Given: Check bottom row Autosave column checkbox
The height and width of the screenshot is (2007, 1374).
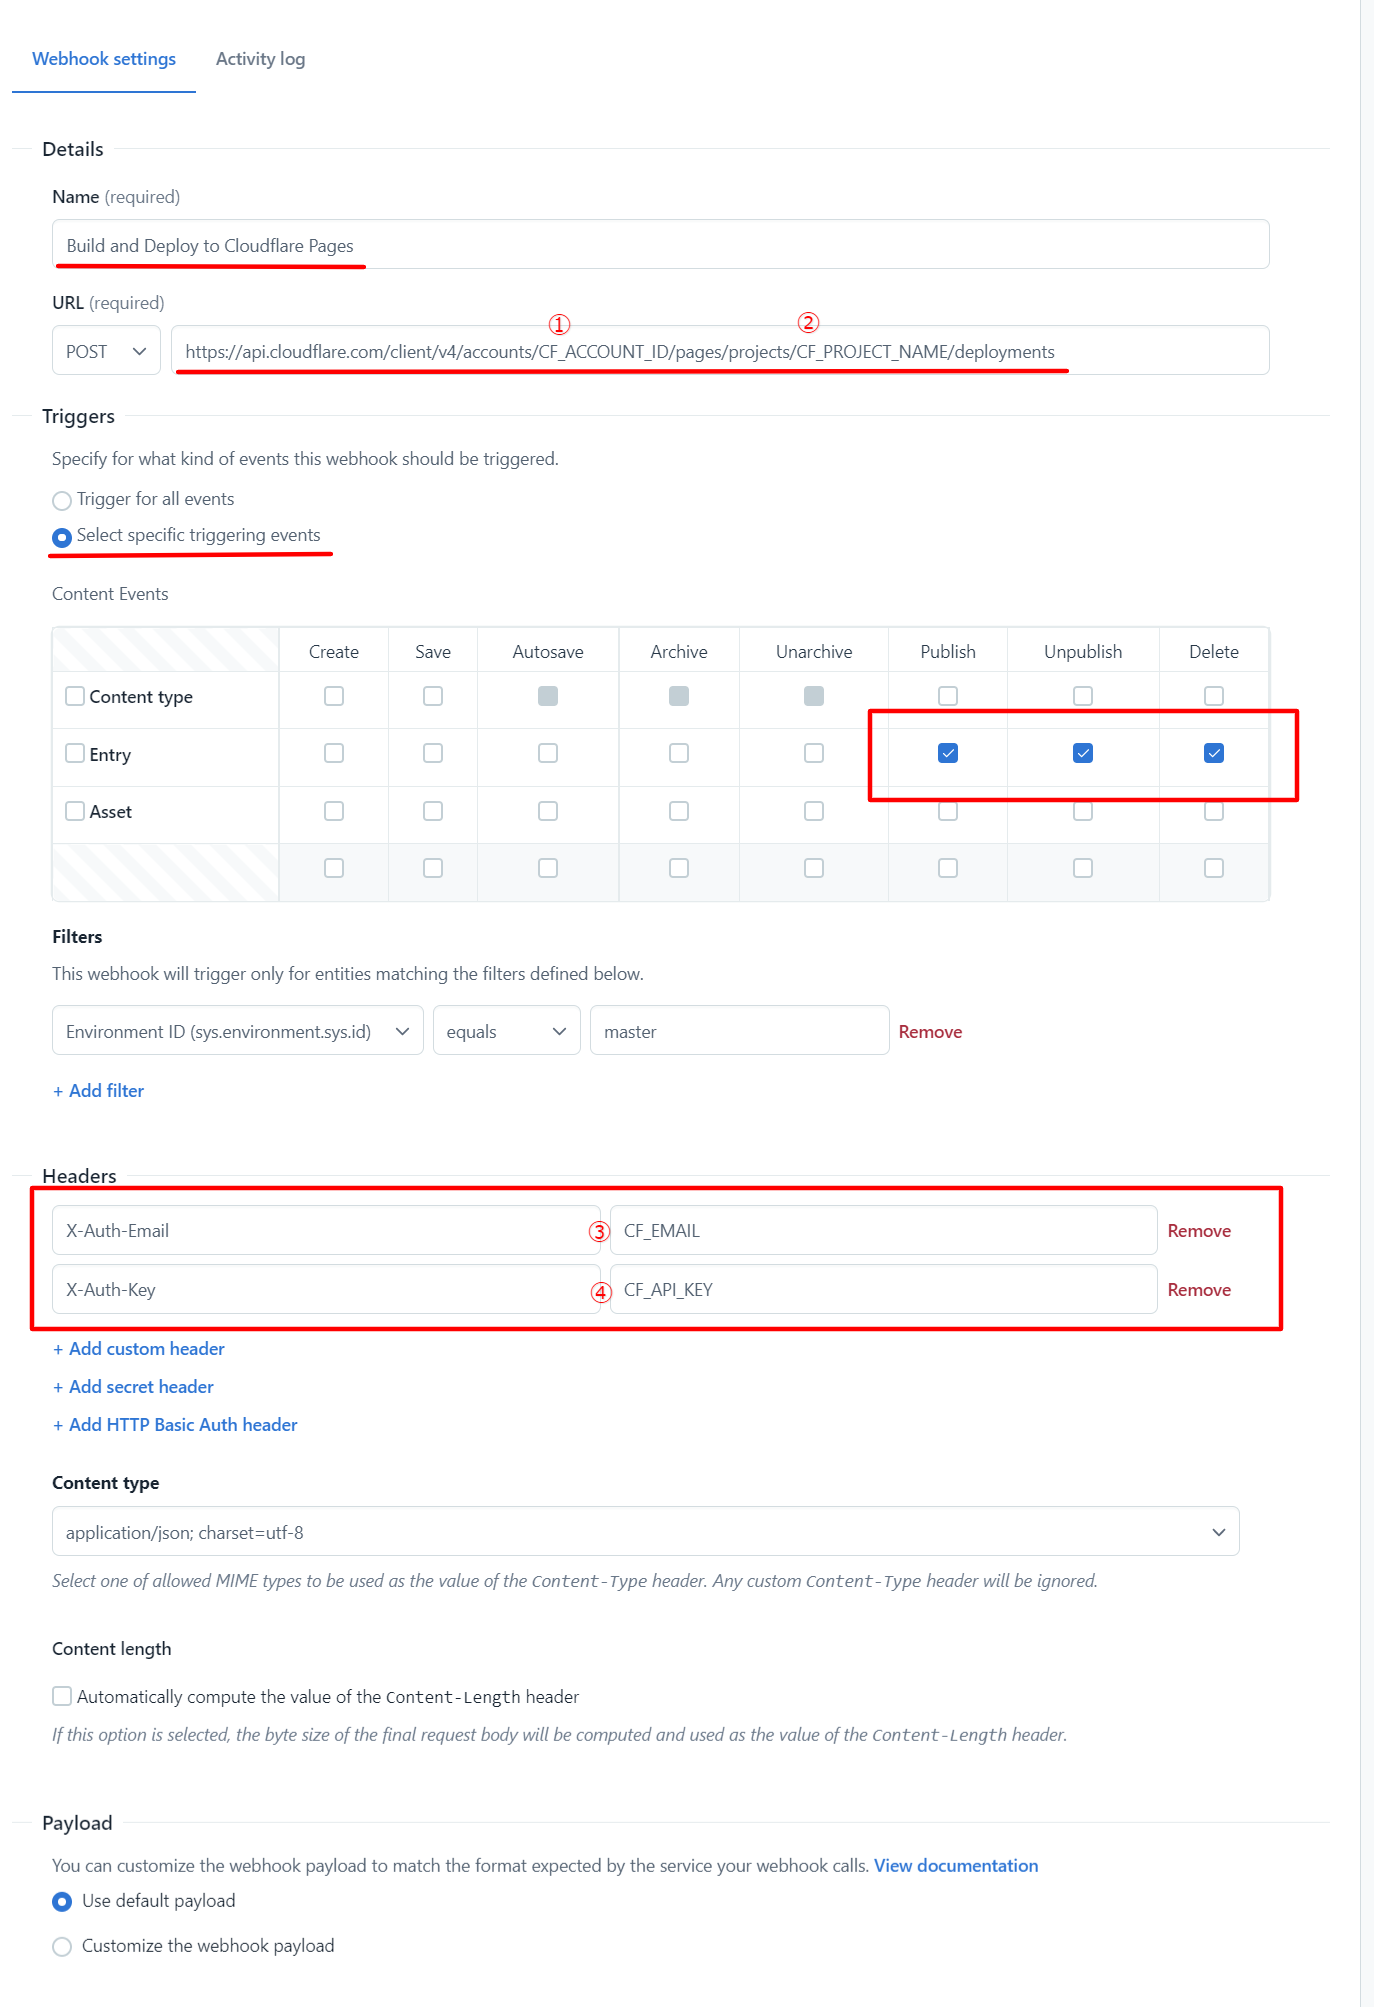Looking at the screenshot, I should tap(548, 868).
